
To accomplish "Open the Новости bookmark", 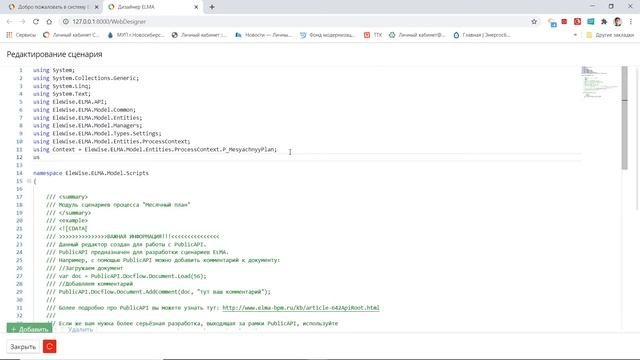I will pos(264,35).
